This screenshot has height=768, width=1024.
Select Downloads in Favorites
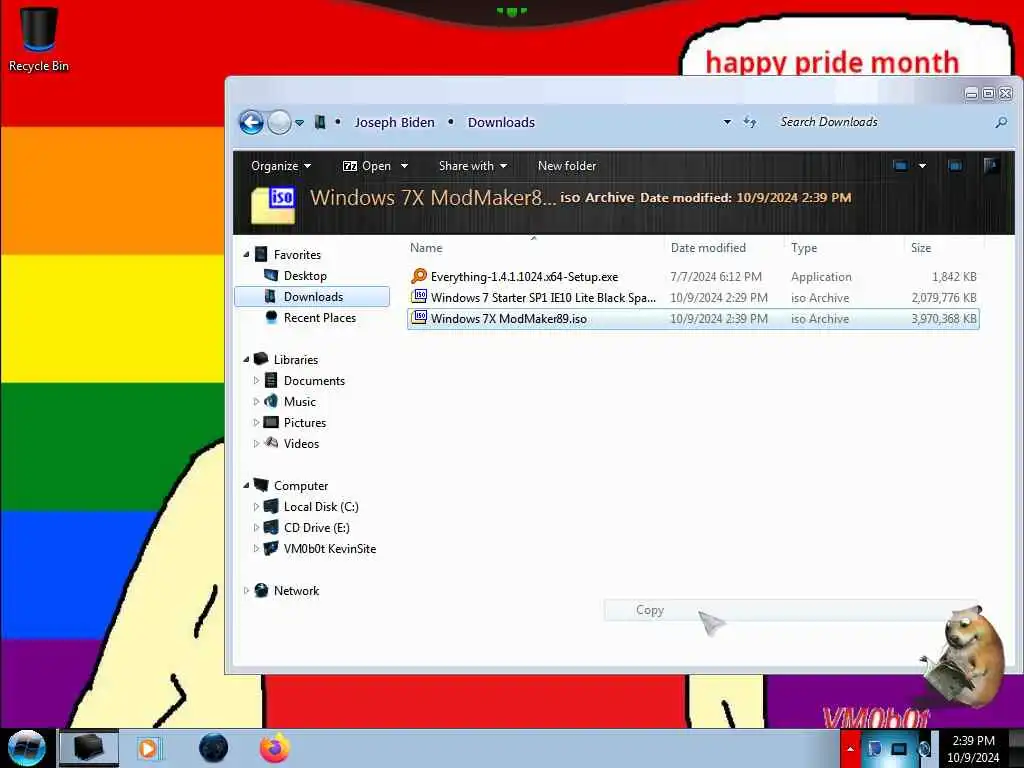312,296
